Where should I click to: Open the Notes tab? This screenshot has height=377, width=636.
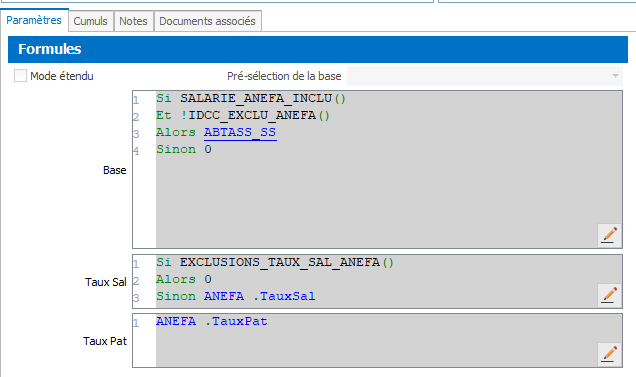pos(133,21)
